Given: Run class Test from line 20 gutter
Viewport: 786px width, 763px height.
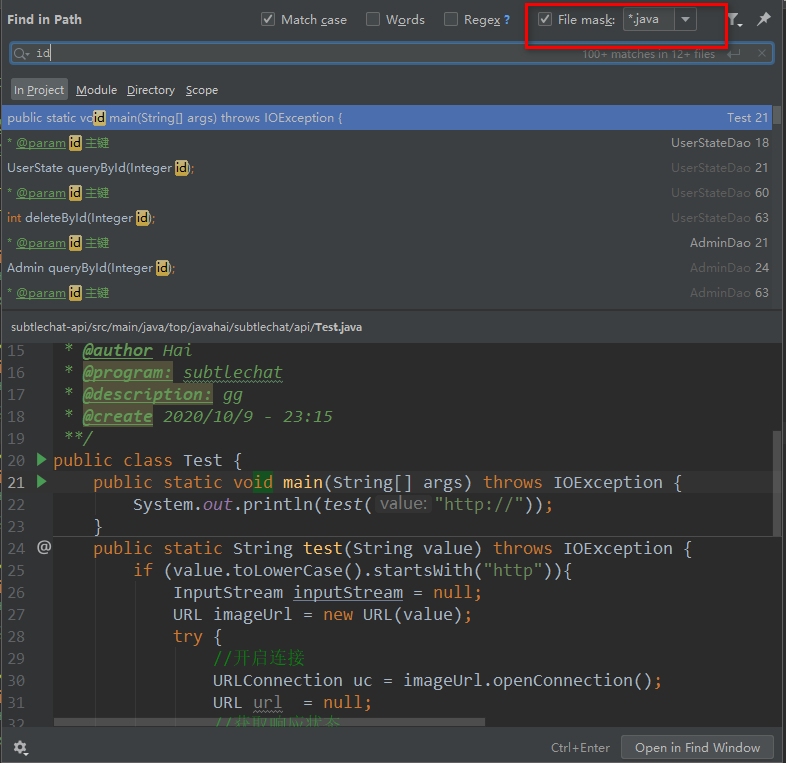Looking at the screenshot, I should coord(42,459).
